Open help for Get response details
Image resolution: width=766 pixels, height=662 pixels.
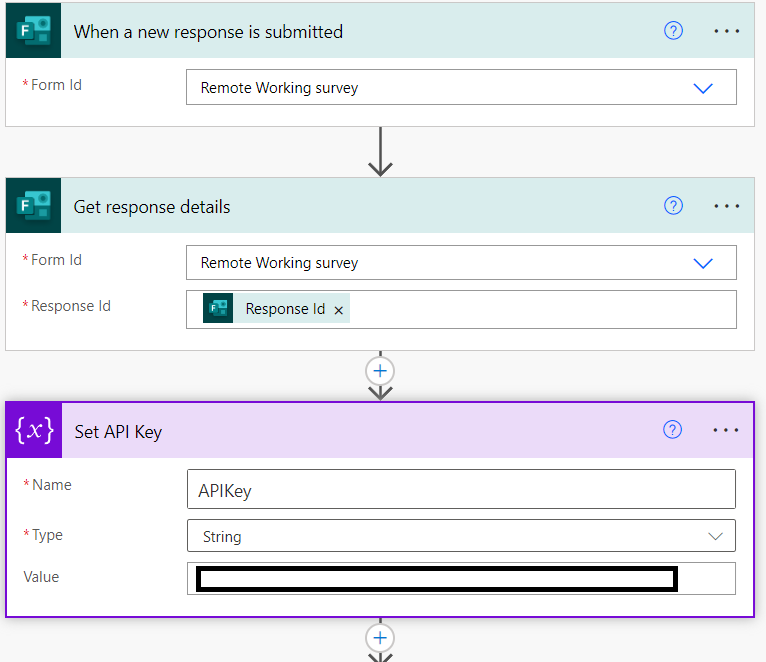tap(673, 206)
